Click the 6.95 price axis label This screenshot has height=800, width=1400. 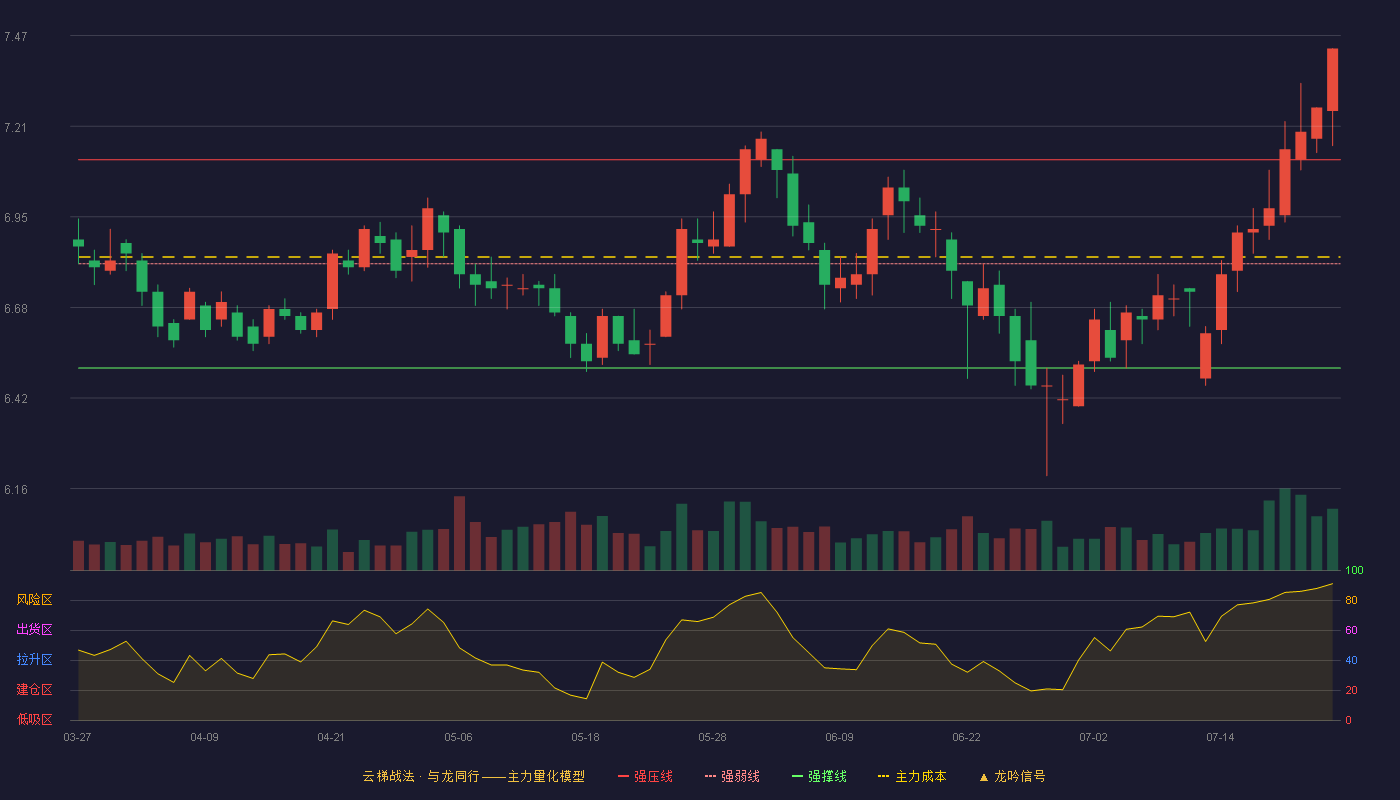point(15,218)
